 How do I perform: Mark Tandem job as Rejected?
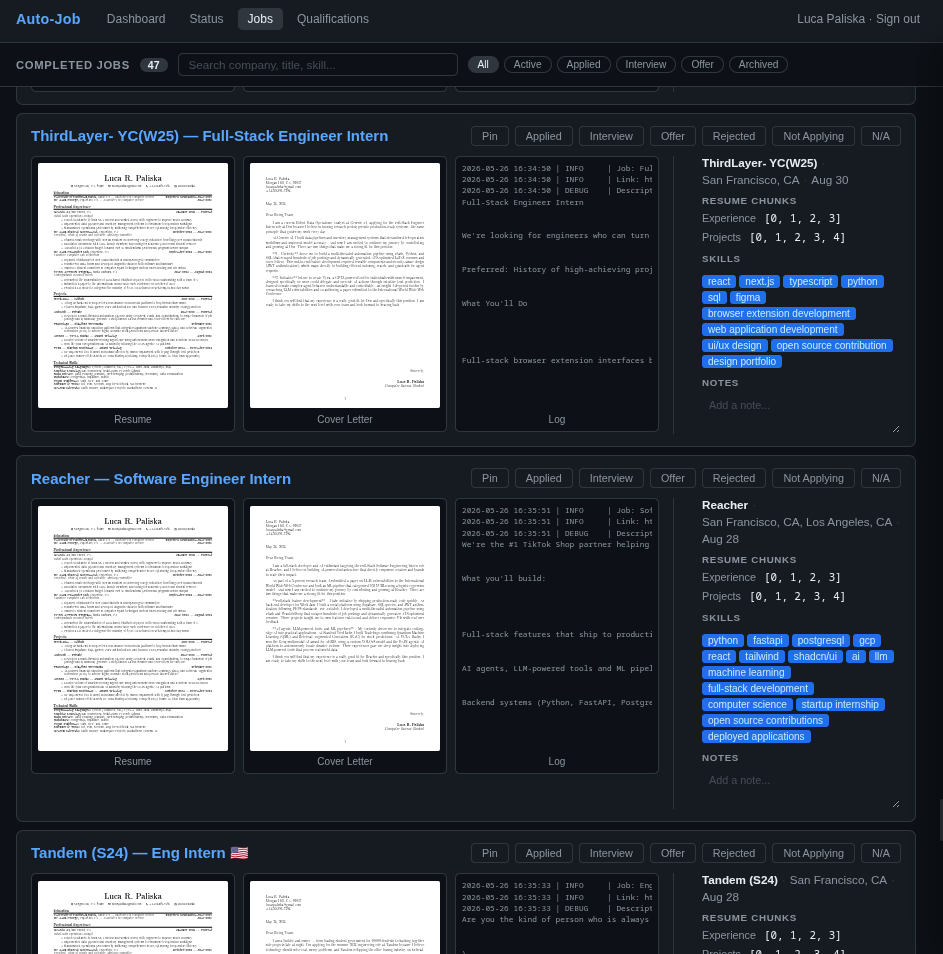pyautogui.click(x=734, y=853)
